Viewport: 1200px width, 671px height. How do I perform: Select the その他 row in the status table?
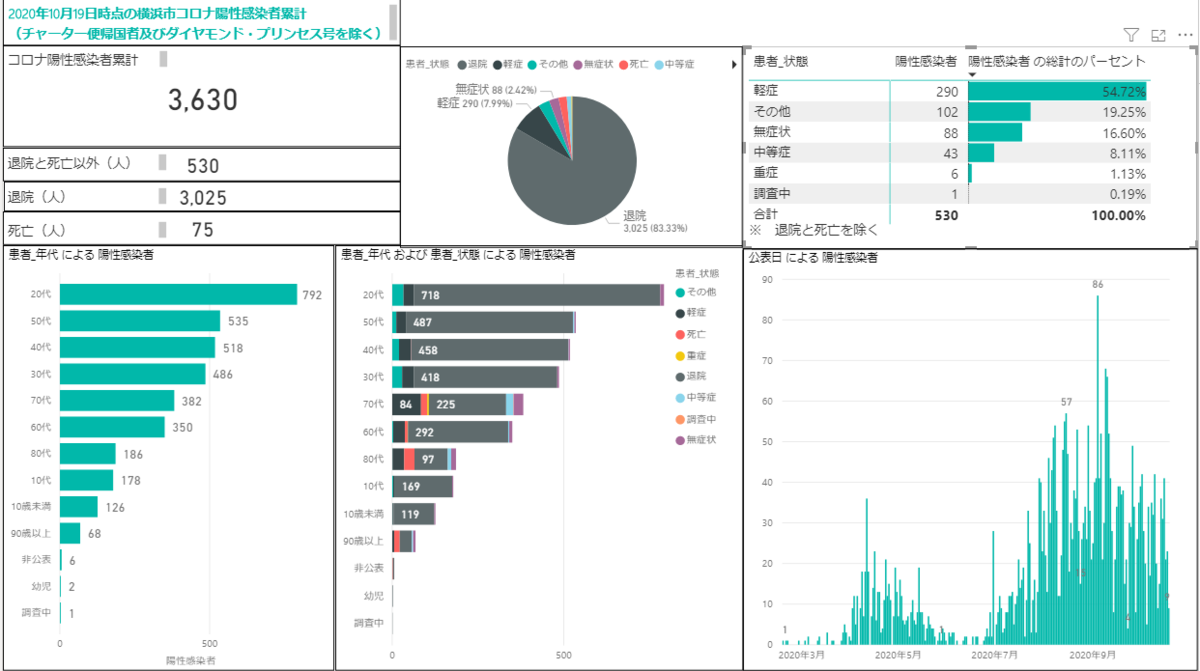point(950,112)
